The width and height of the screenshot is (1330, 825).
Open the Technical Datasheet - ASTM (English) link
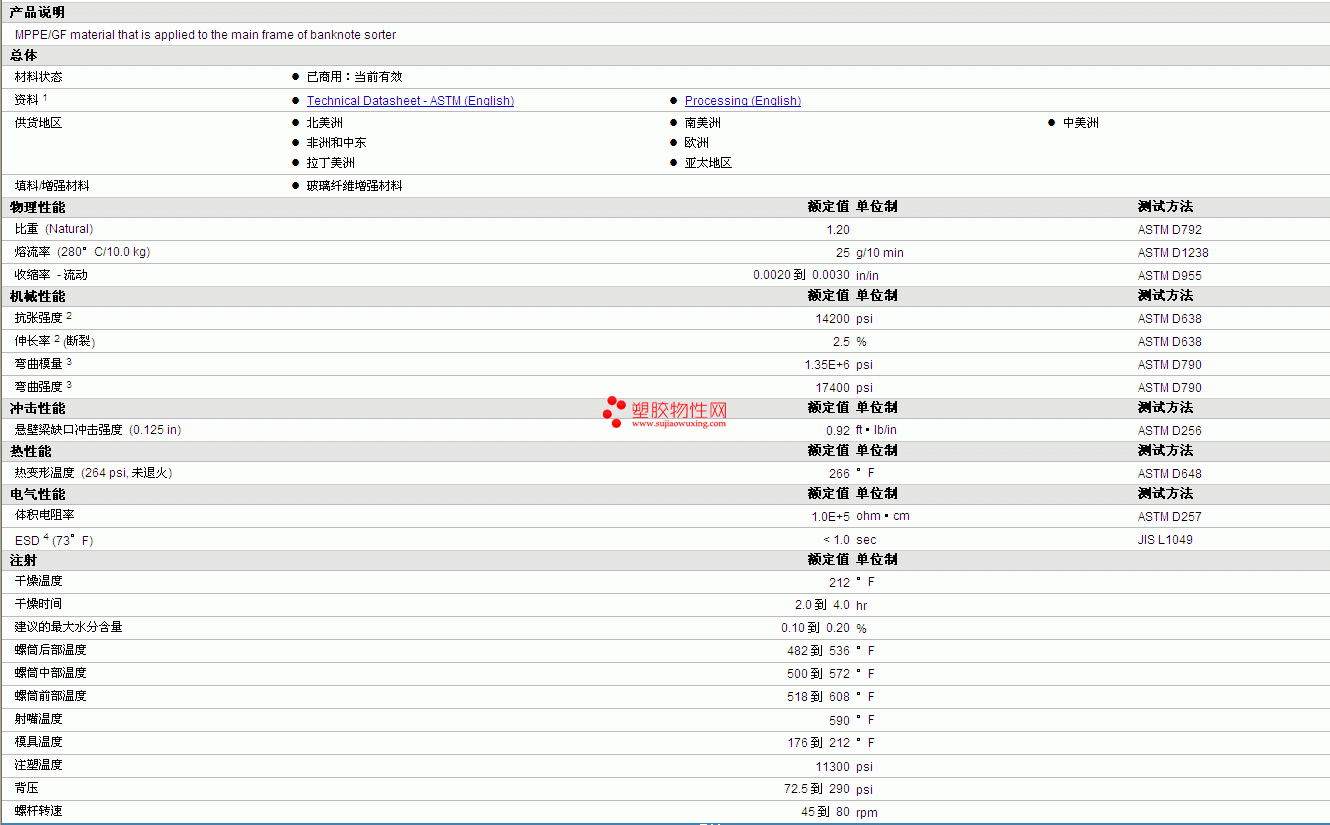pyautogui.click(x=410, y=101)
